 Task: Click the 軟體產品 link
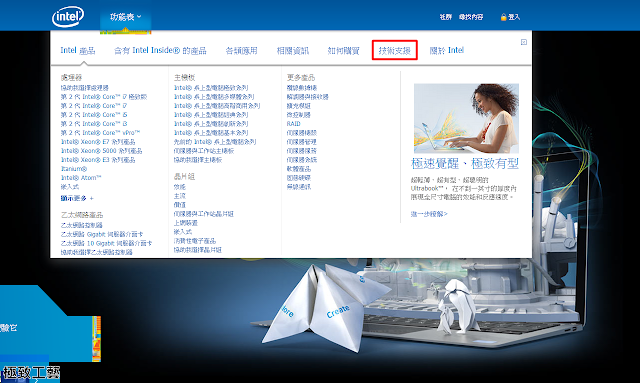point(299,169)
